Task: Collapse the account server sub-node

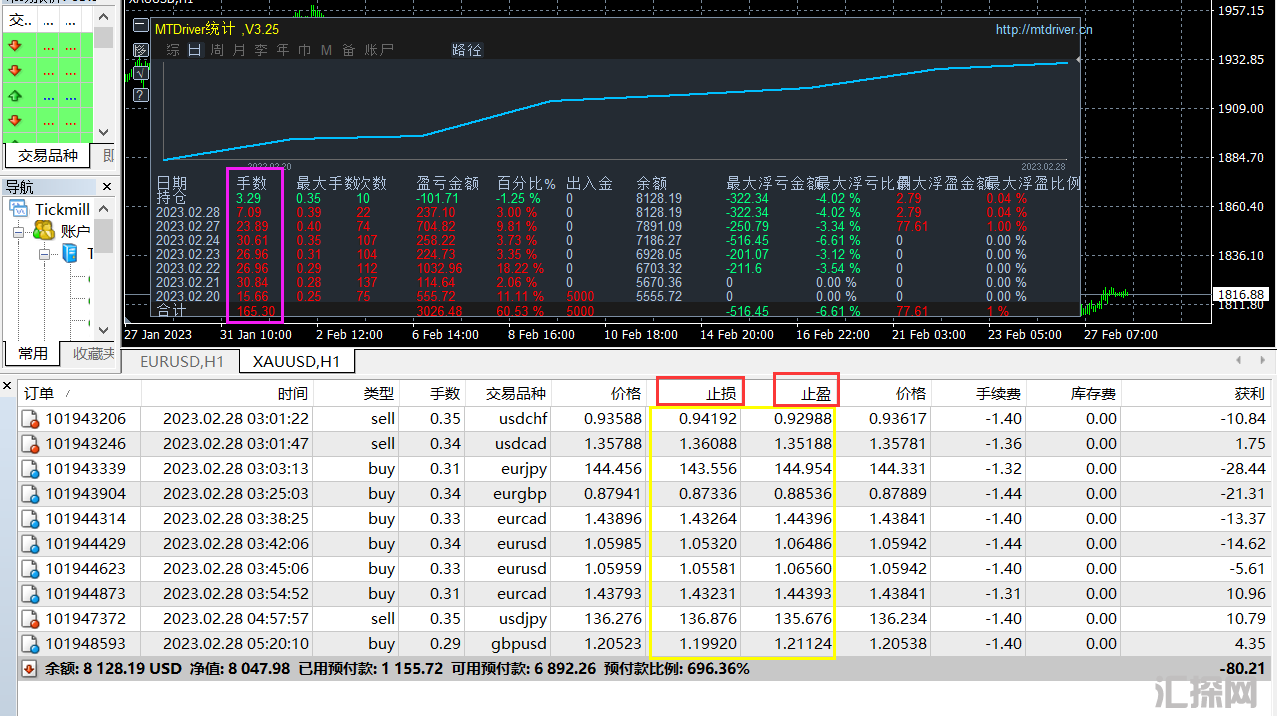Action: coord(45,254)
